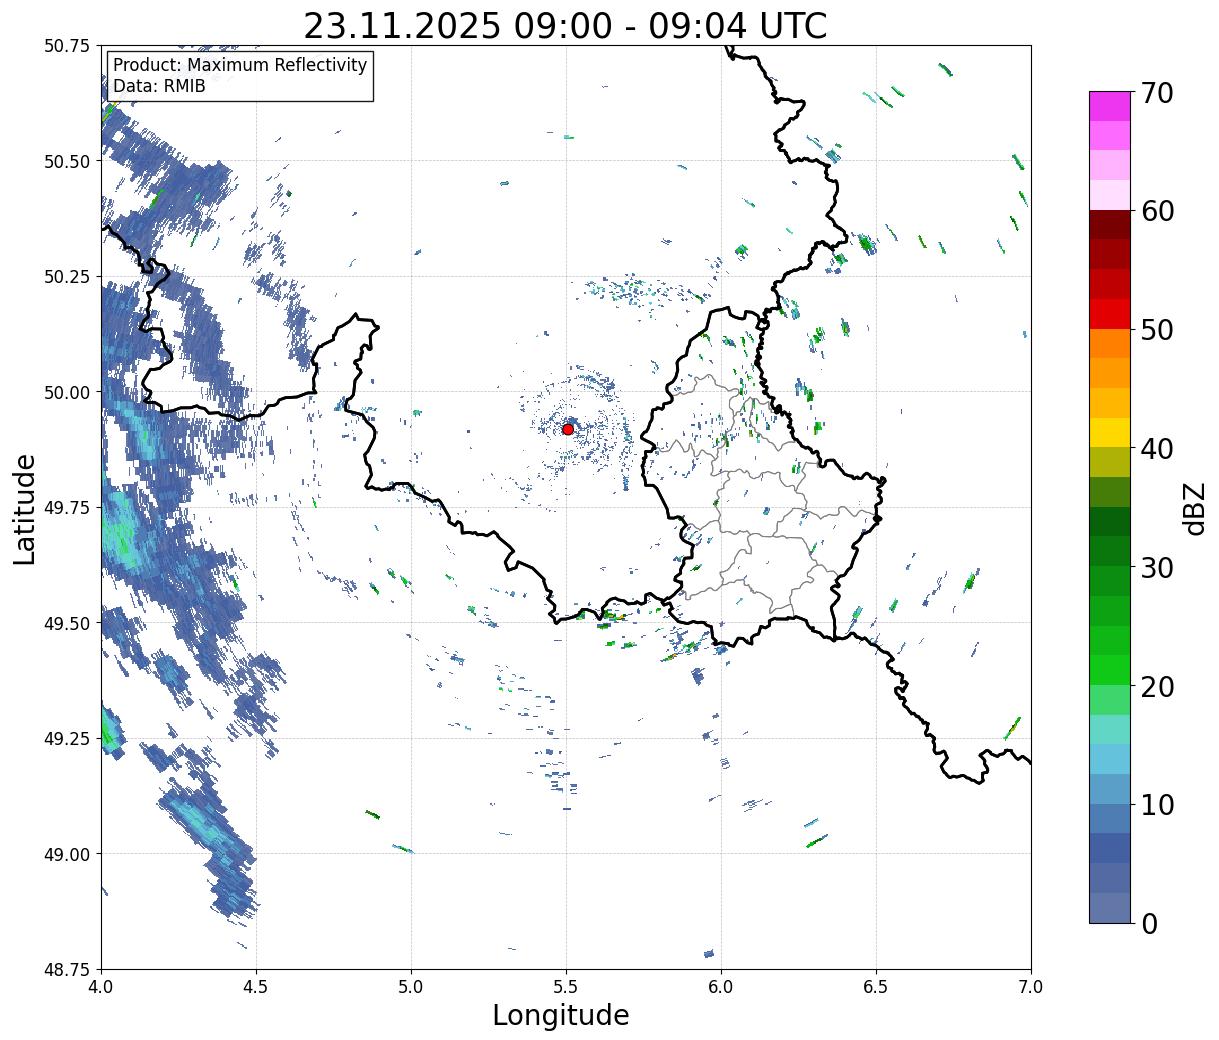Click the latitude tick label 49.50
The width and height of the screenshot is (1219, 1040).
[x=67, y=623]
